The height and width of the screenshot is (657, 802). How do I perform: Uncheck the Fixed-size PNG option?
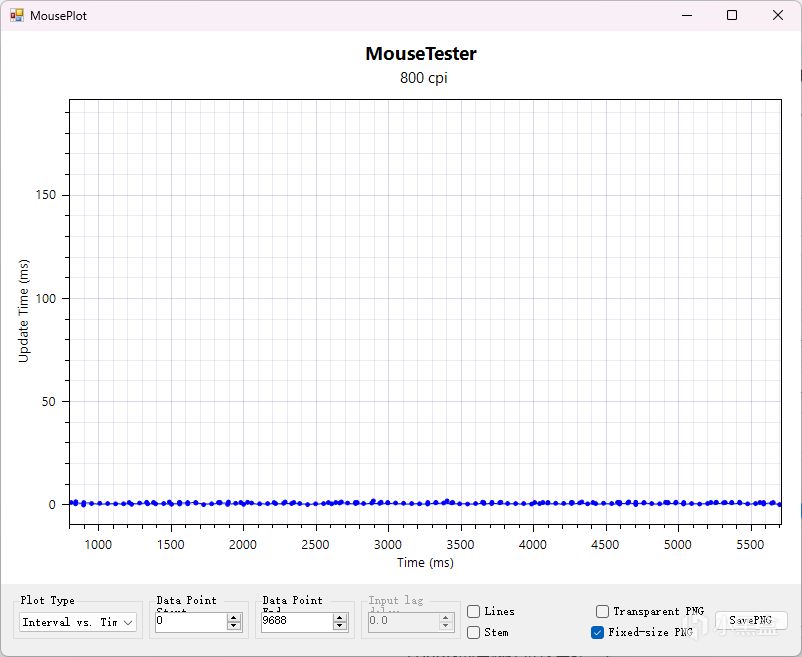coord(597,632)
